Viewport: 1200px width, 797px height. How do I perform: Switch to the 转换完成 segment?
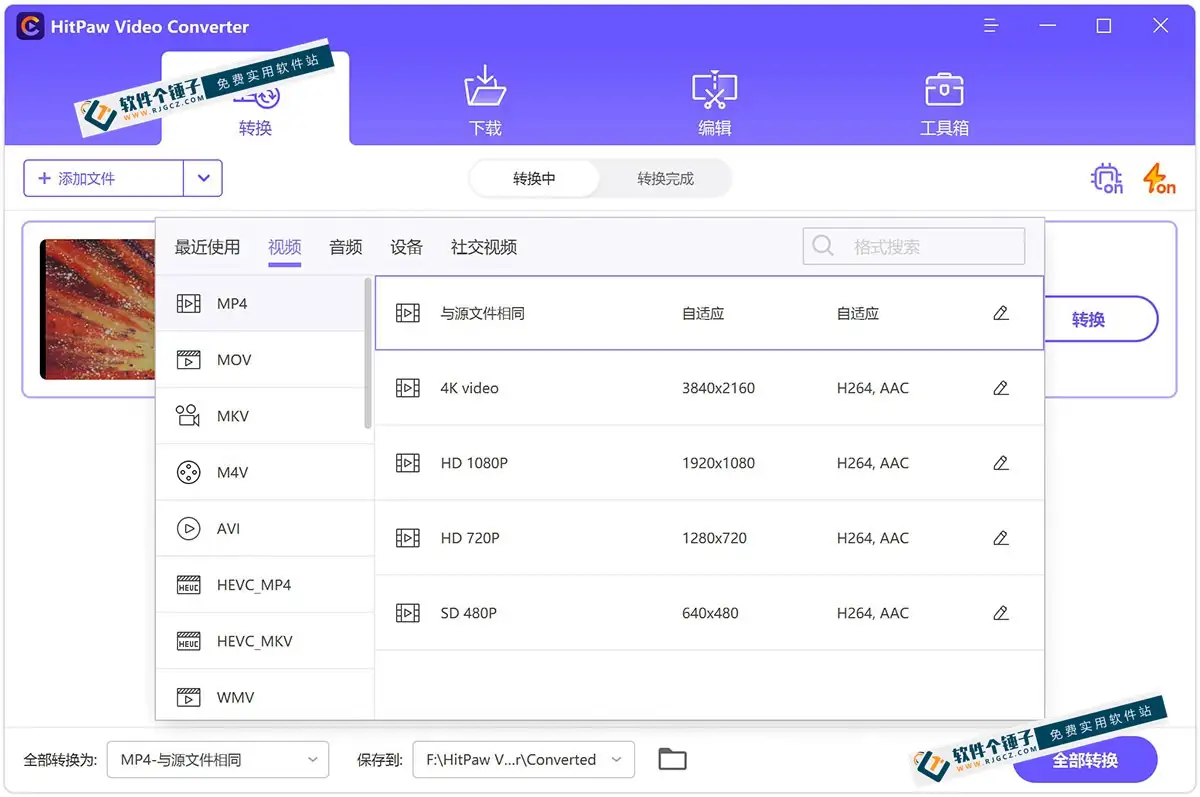coord(664,178)
